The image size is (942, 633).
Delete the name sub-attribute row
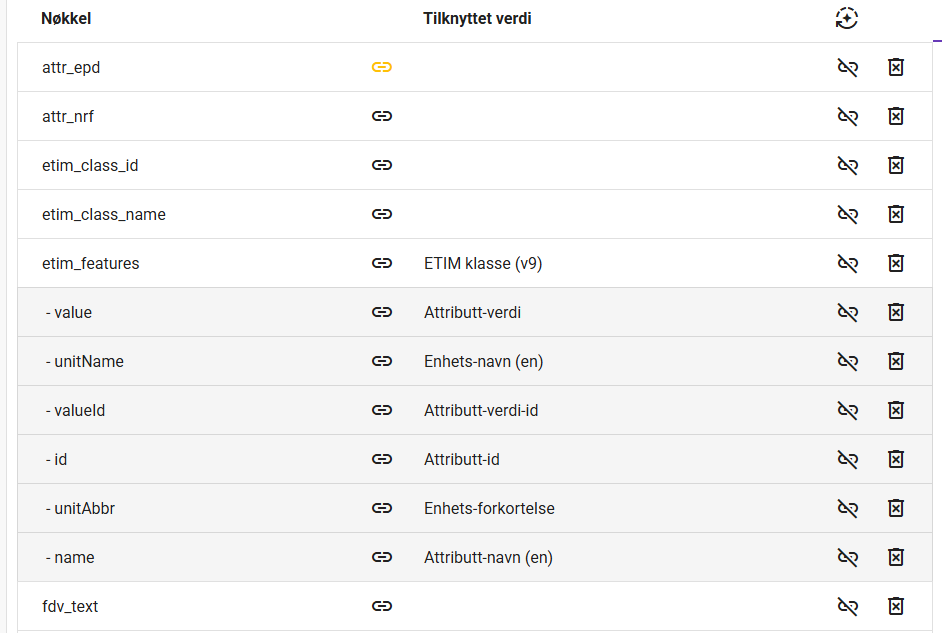pyautogui.click(x=896, y=557)
